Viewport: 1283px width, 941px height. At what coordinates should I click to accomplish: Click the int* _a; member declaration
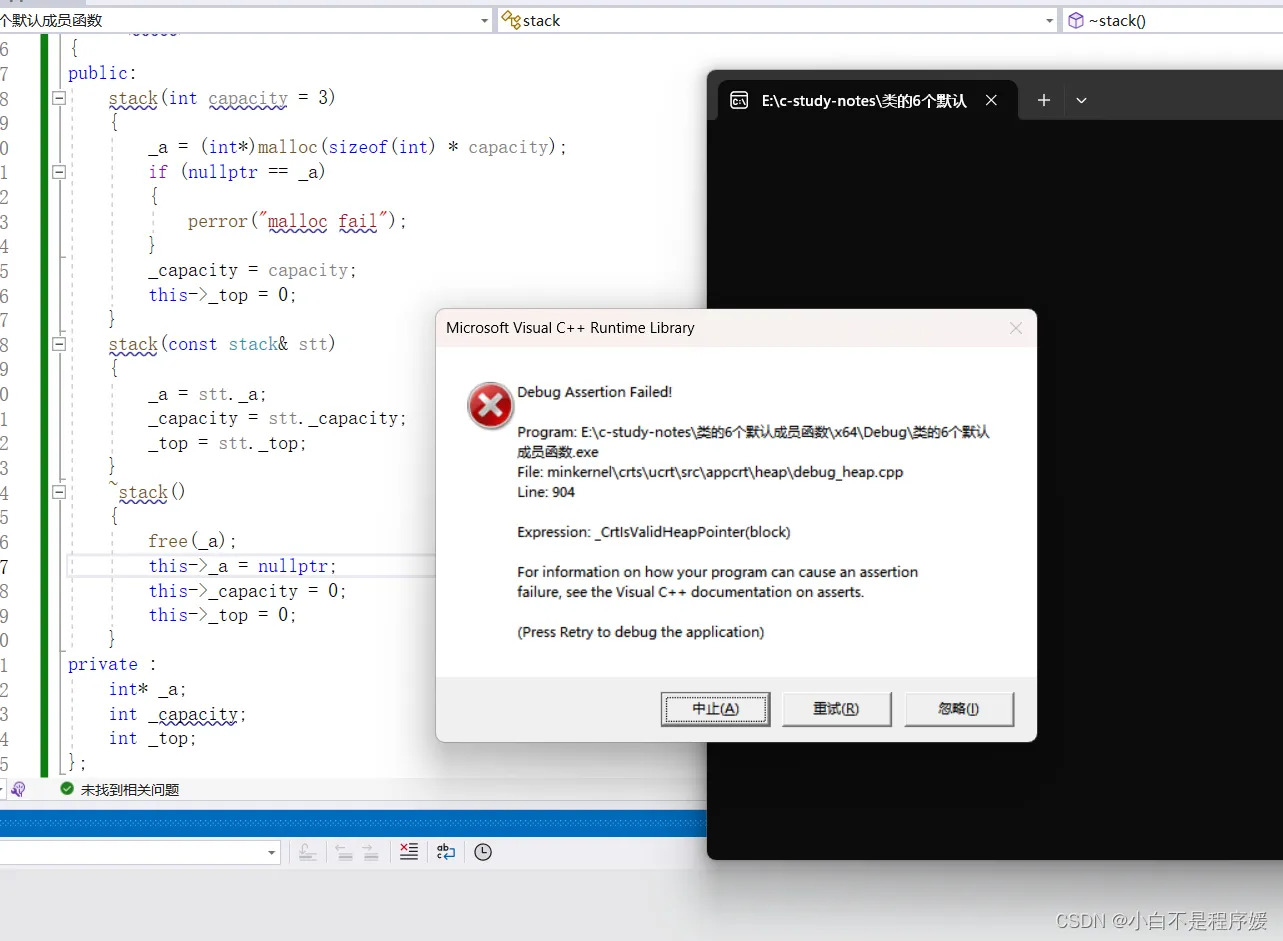(x=148, y=689)
